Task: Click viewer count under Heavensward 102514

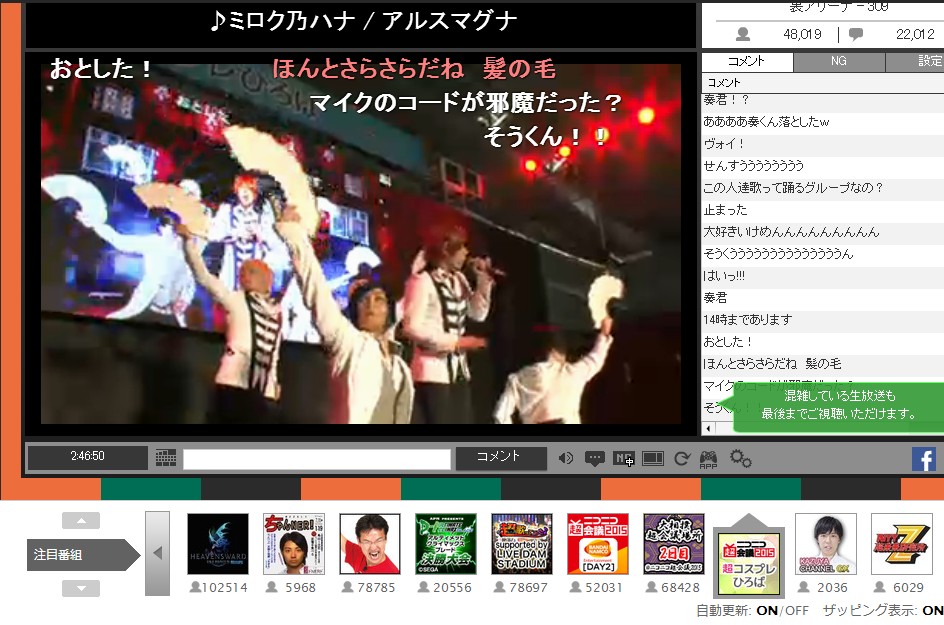Action: click(218, 588)
